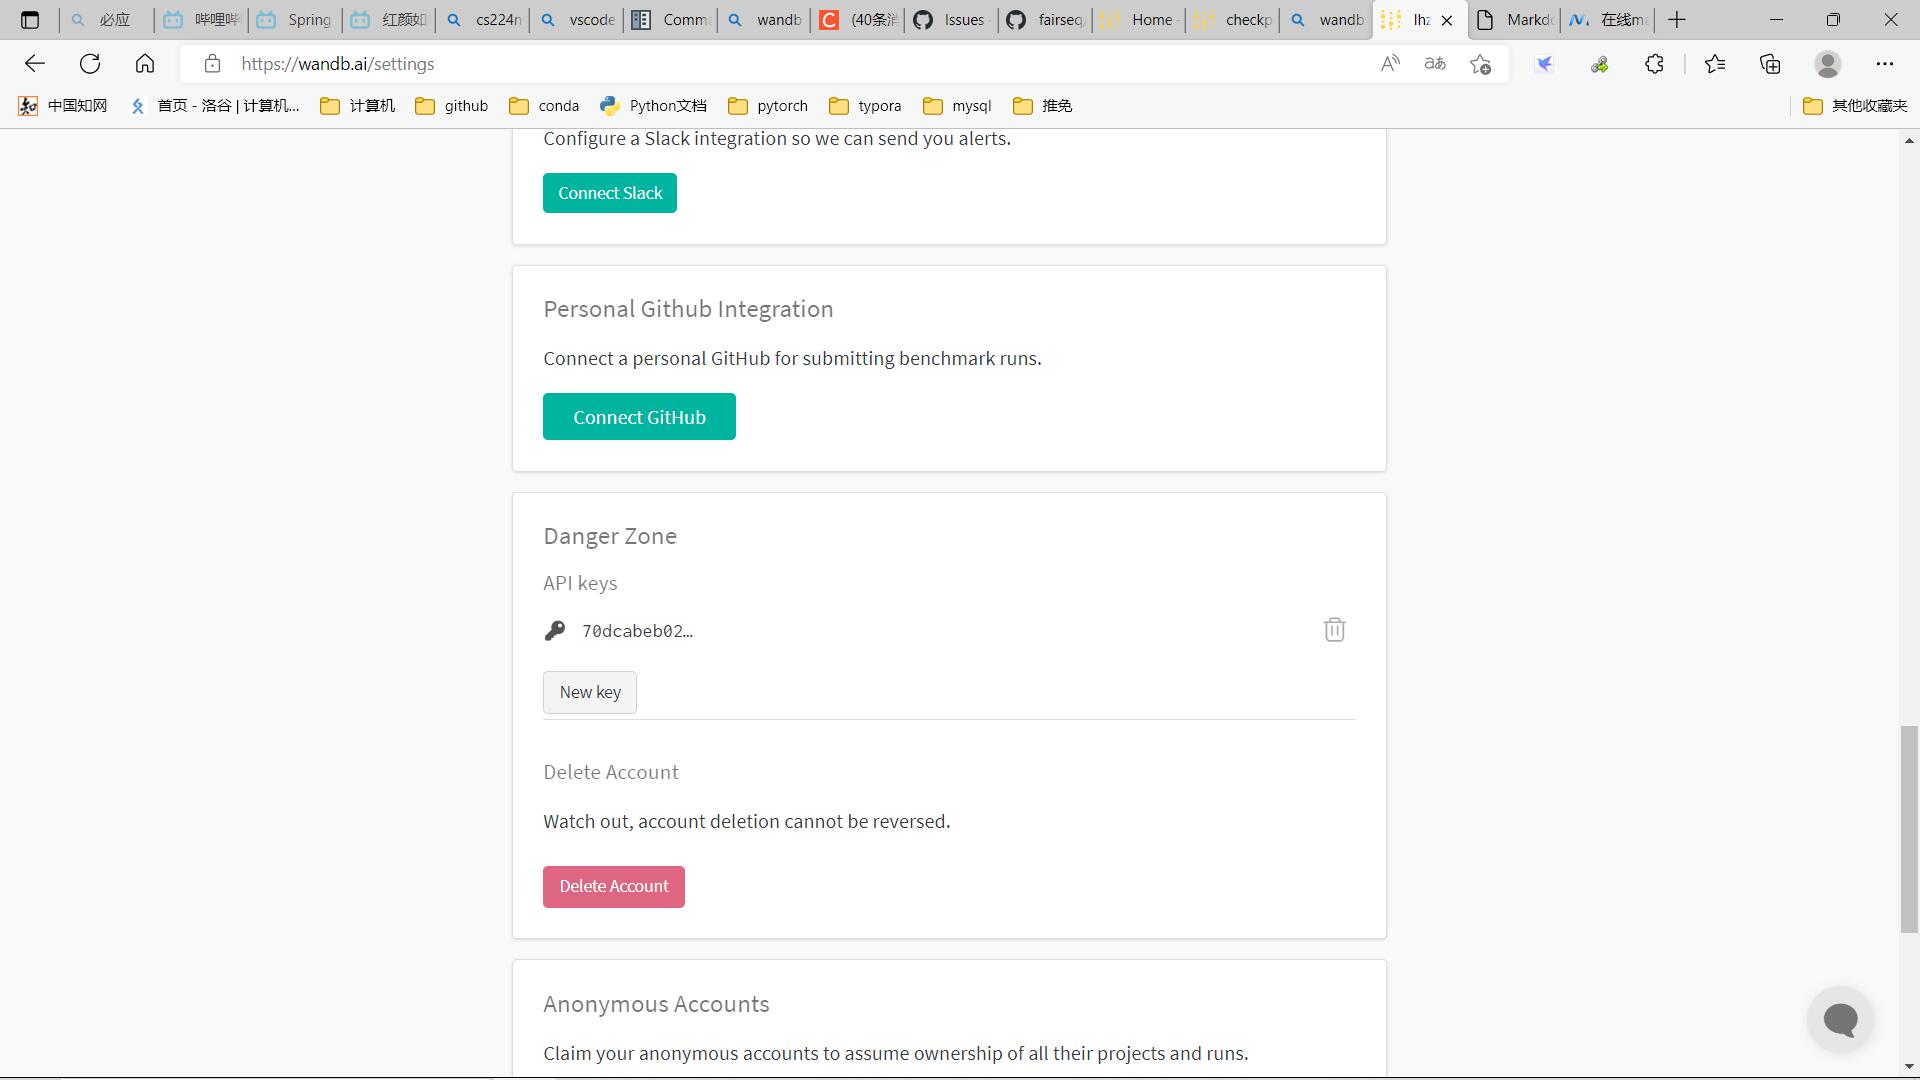The image size is (1920, 1080).
Task: Click the home icon in browser toolbar
Action: click(x=146, y=63)
